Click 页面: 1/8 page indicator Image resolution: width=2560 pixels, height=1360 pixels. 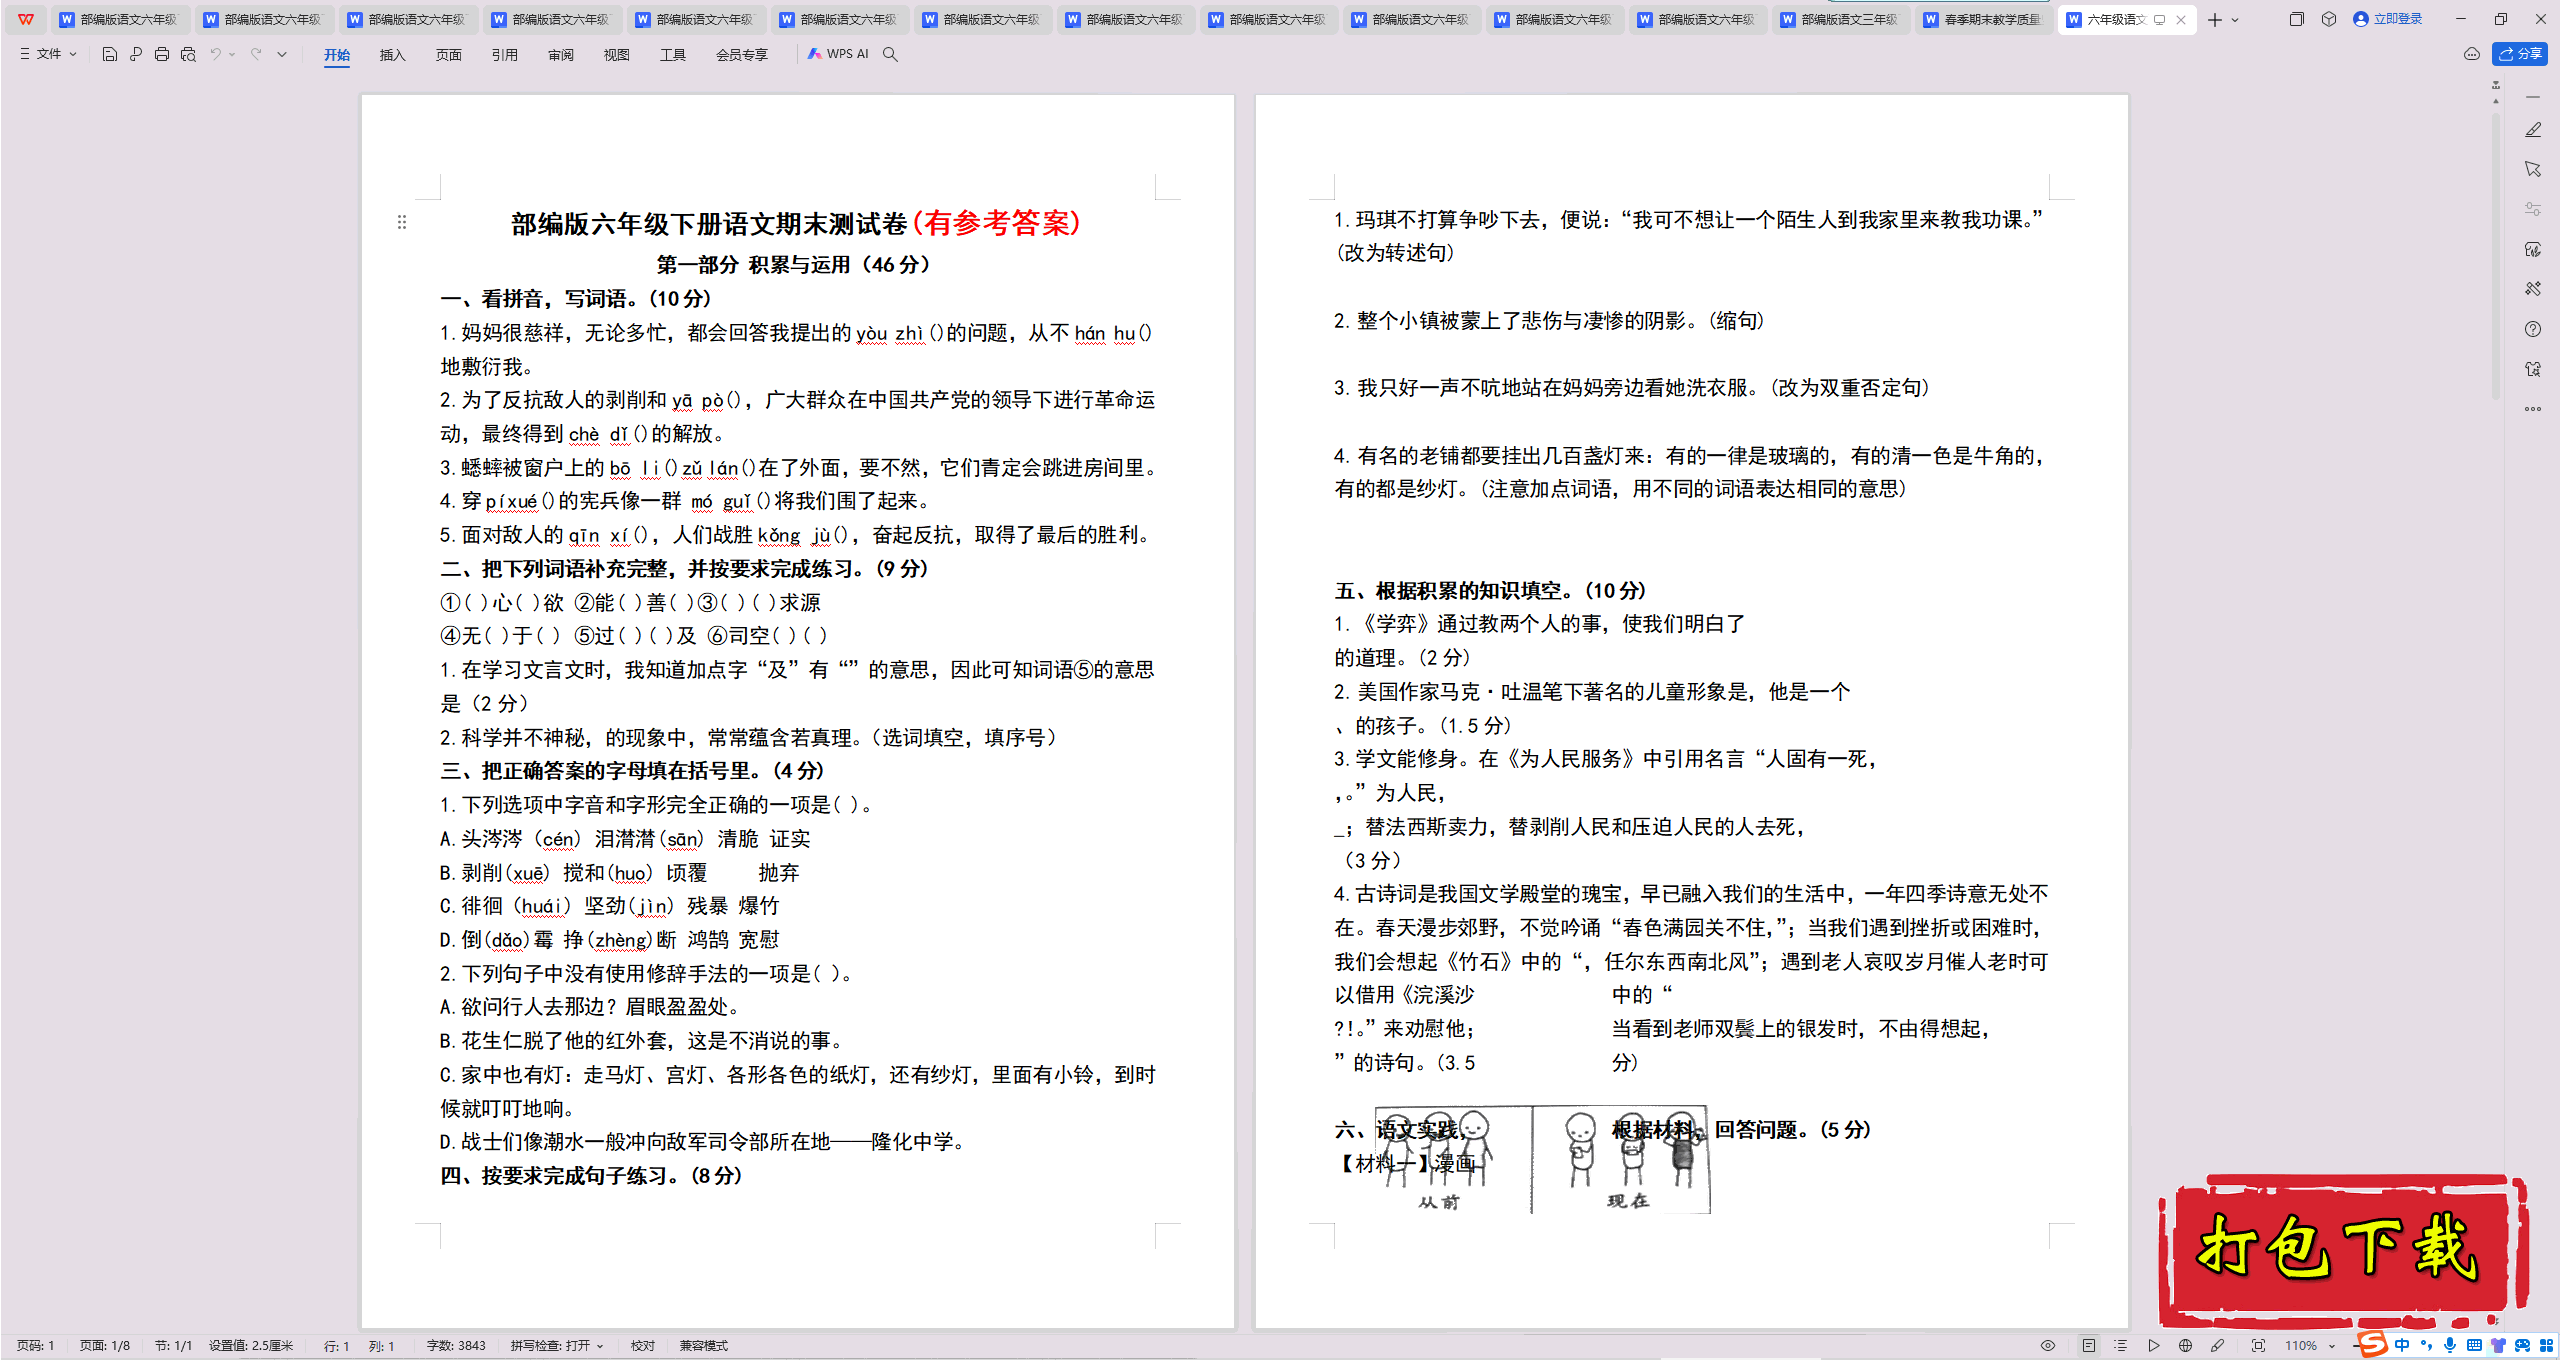coord(104,1346)
